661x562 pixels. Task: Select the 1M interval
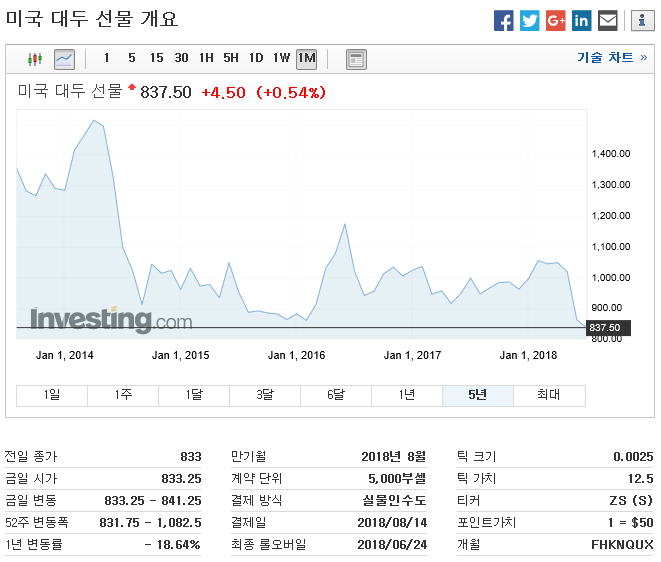click(x=306, y=59)
